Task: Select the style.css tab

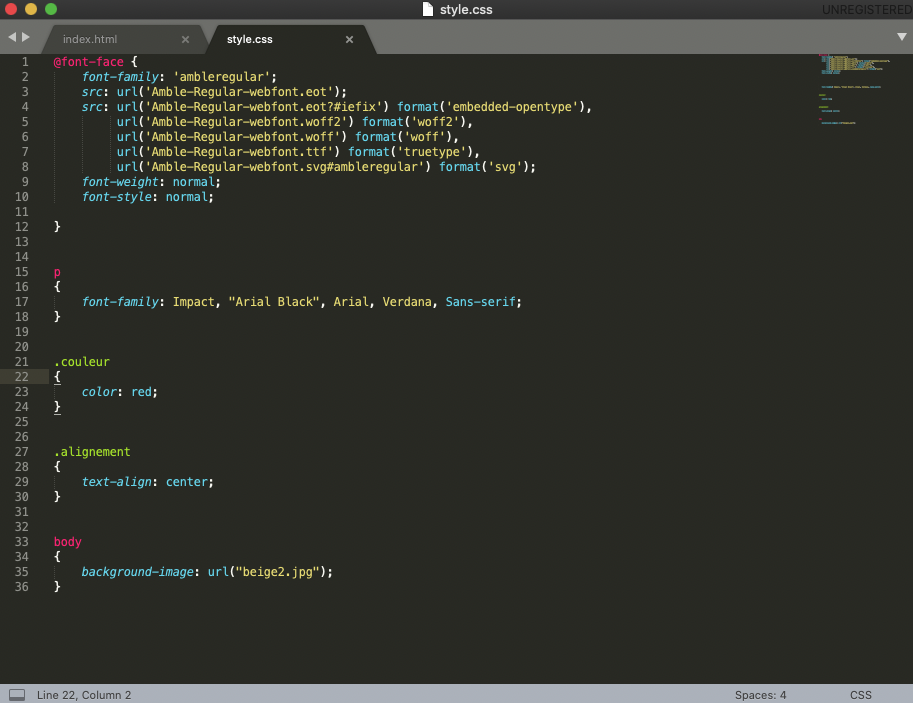Action: tap(250, 40)
